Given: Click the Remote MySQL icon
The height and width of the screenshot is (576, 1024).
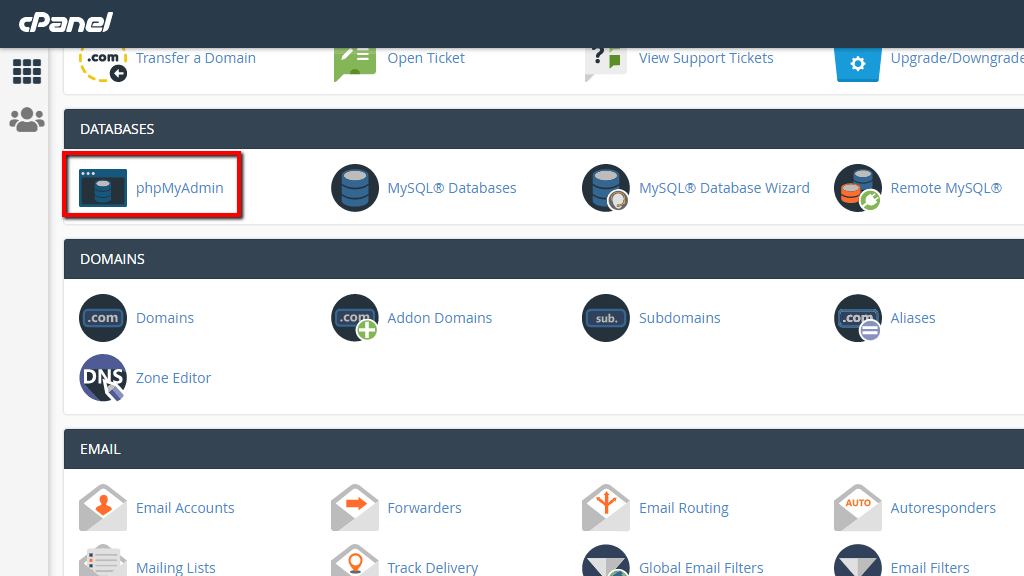Looking at the screenshot, I should click(x=857, y=188).
